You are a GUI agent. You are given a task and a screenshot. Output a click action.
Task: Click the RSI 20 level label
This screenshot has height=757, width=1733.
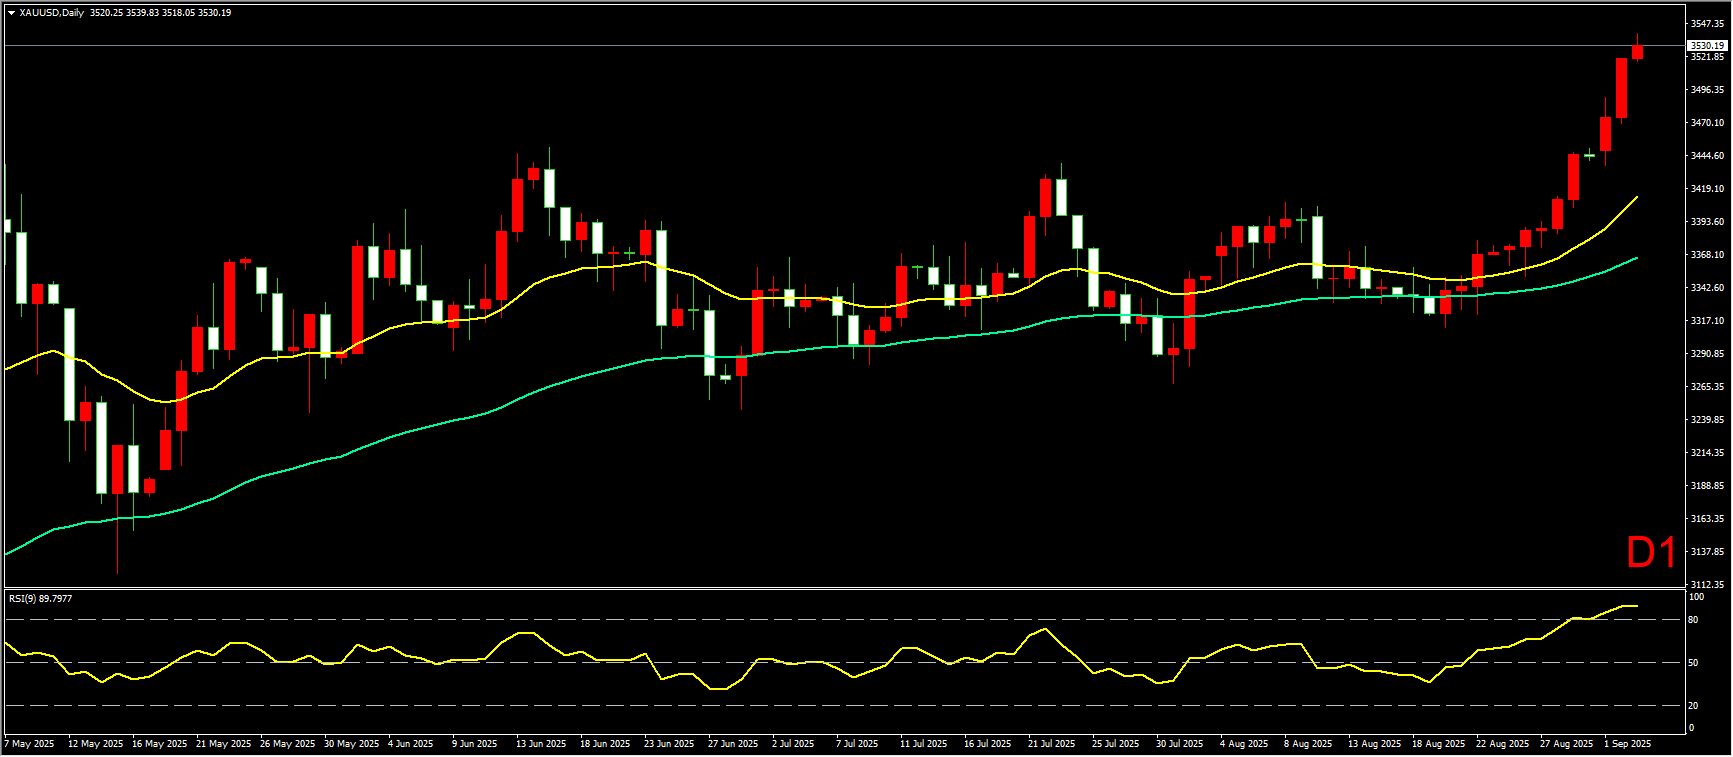pyautogui.click(x=1693, y=706)
